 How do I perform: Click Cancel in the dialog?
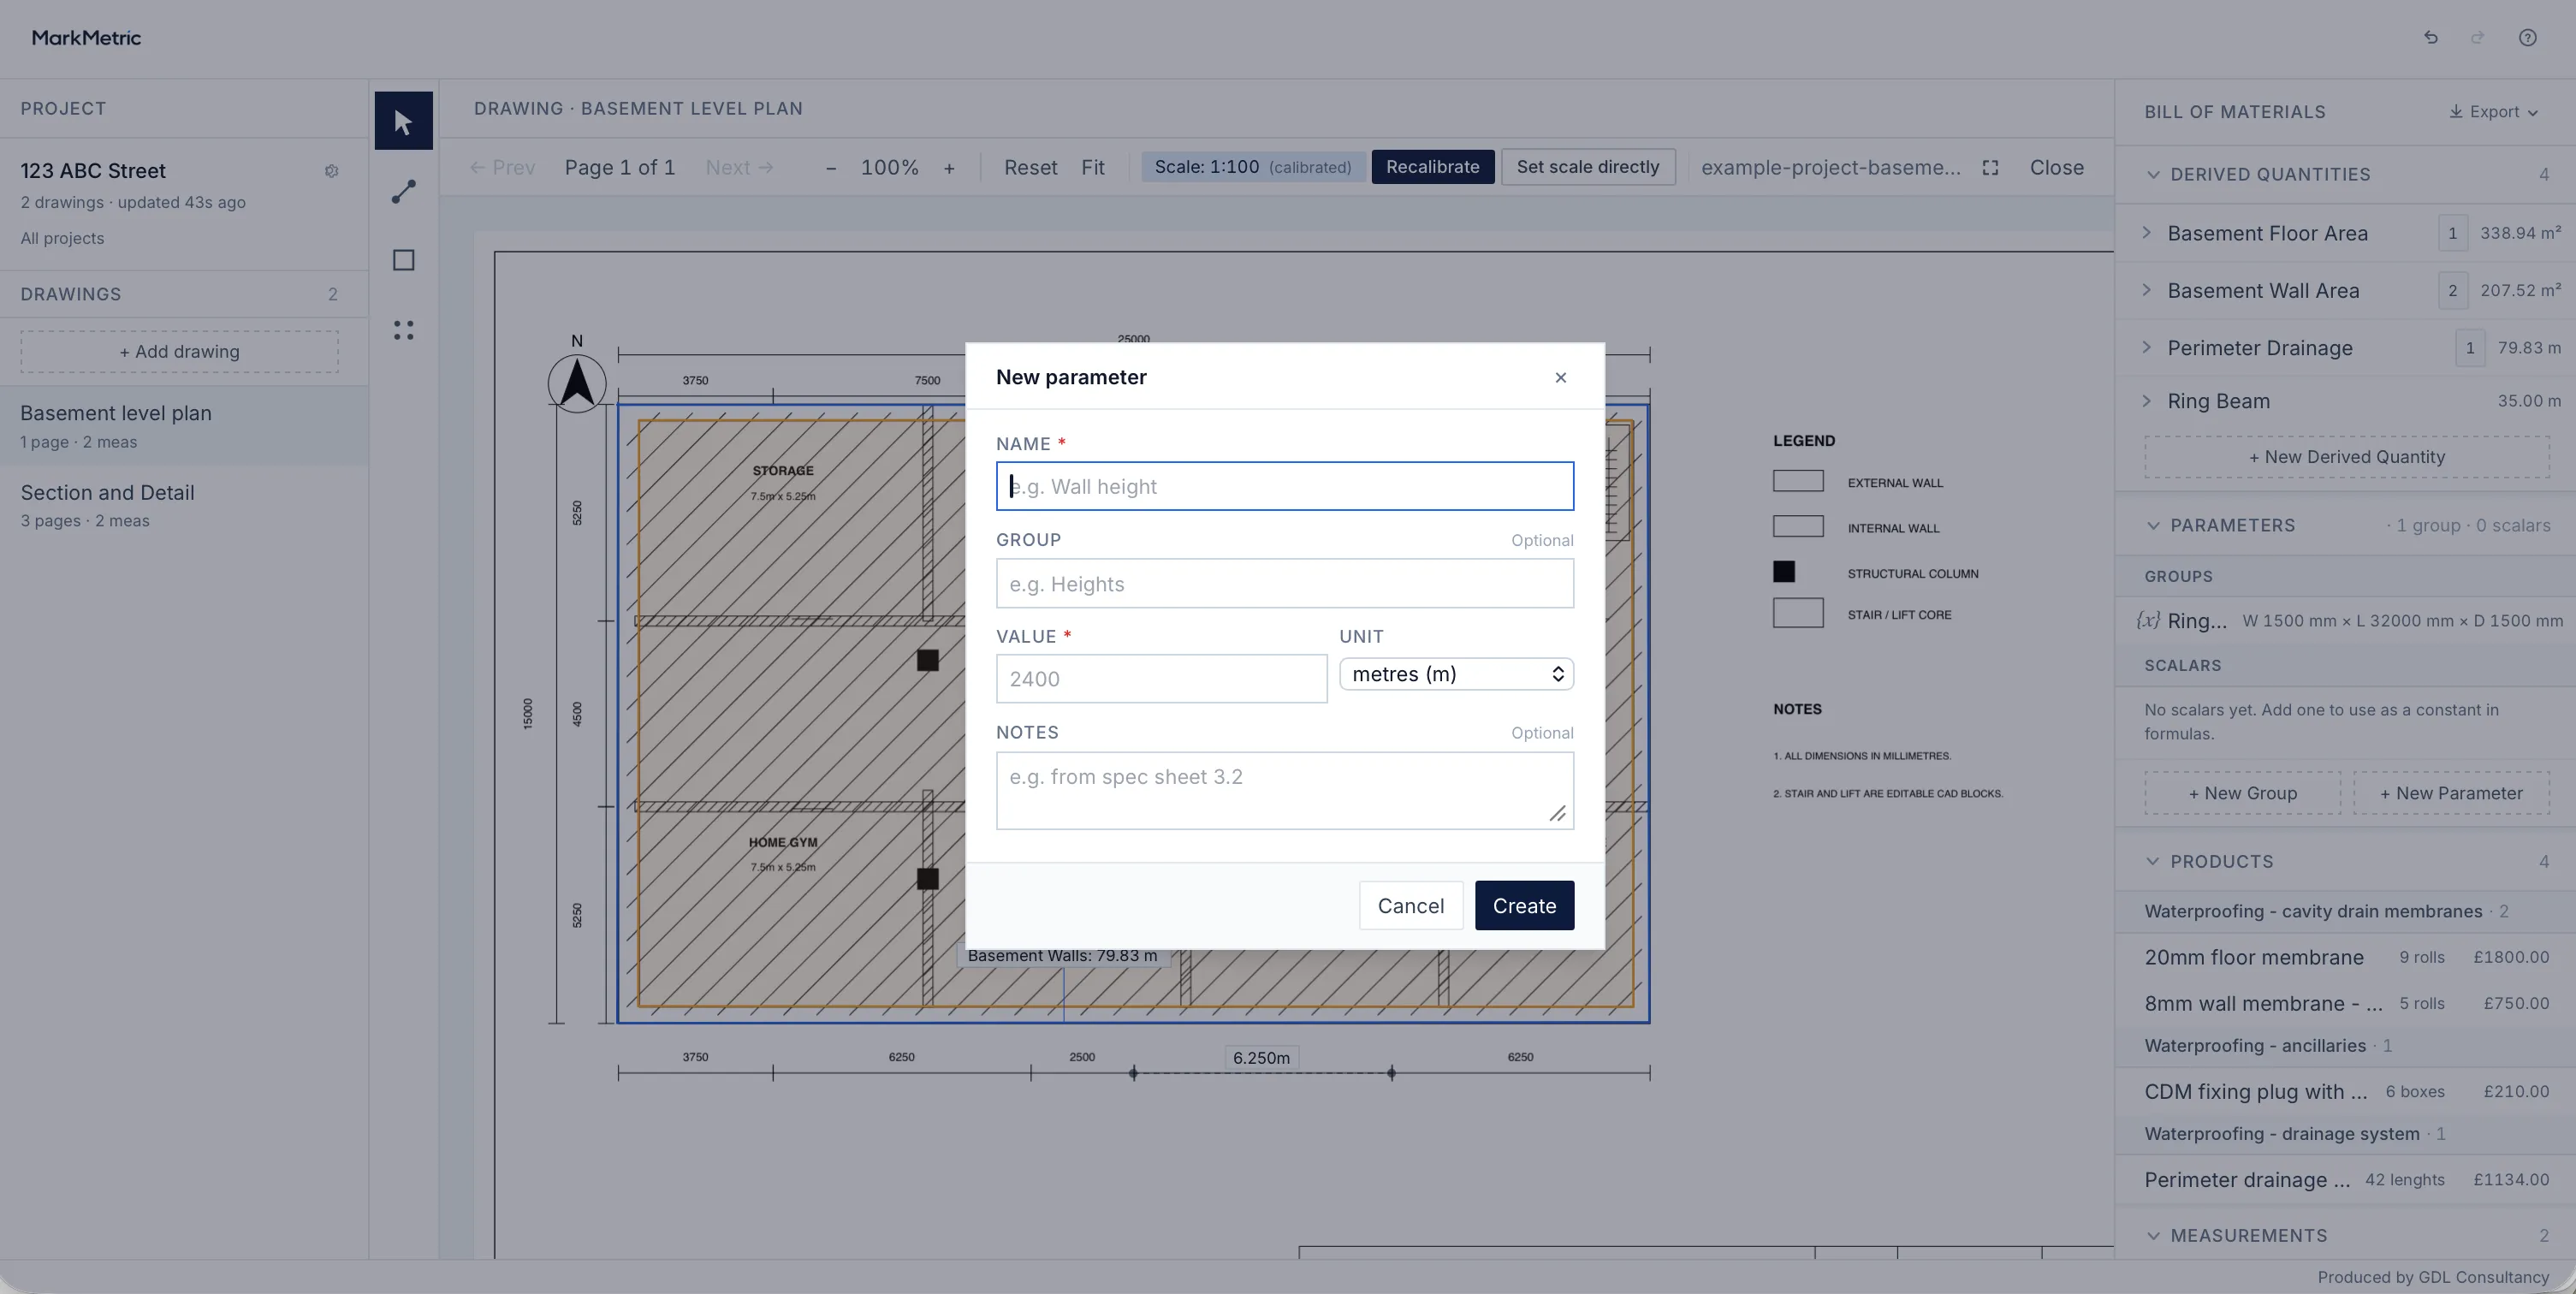click(x=1410, y=906)
